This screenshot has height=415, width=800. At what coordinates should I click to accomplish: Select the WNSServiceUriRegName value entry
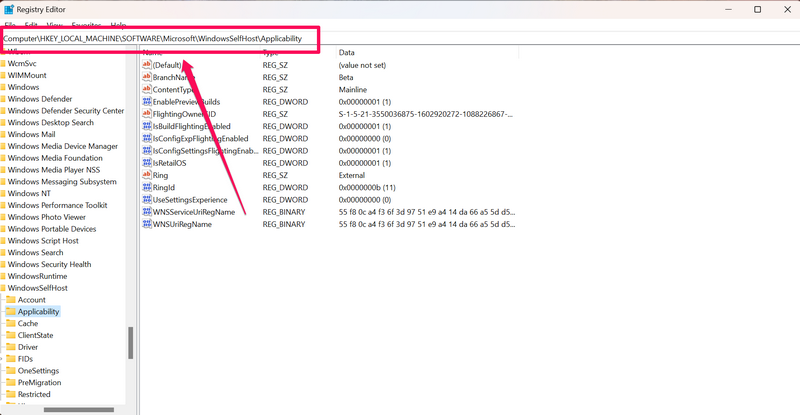pyautogui.click(x=193, y=212)
